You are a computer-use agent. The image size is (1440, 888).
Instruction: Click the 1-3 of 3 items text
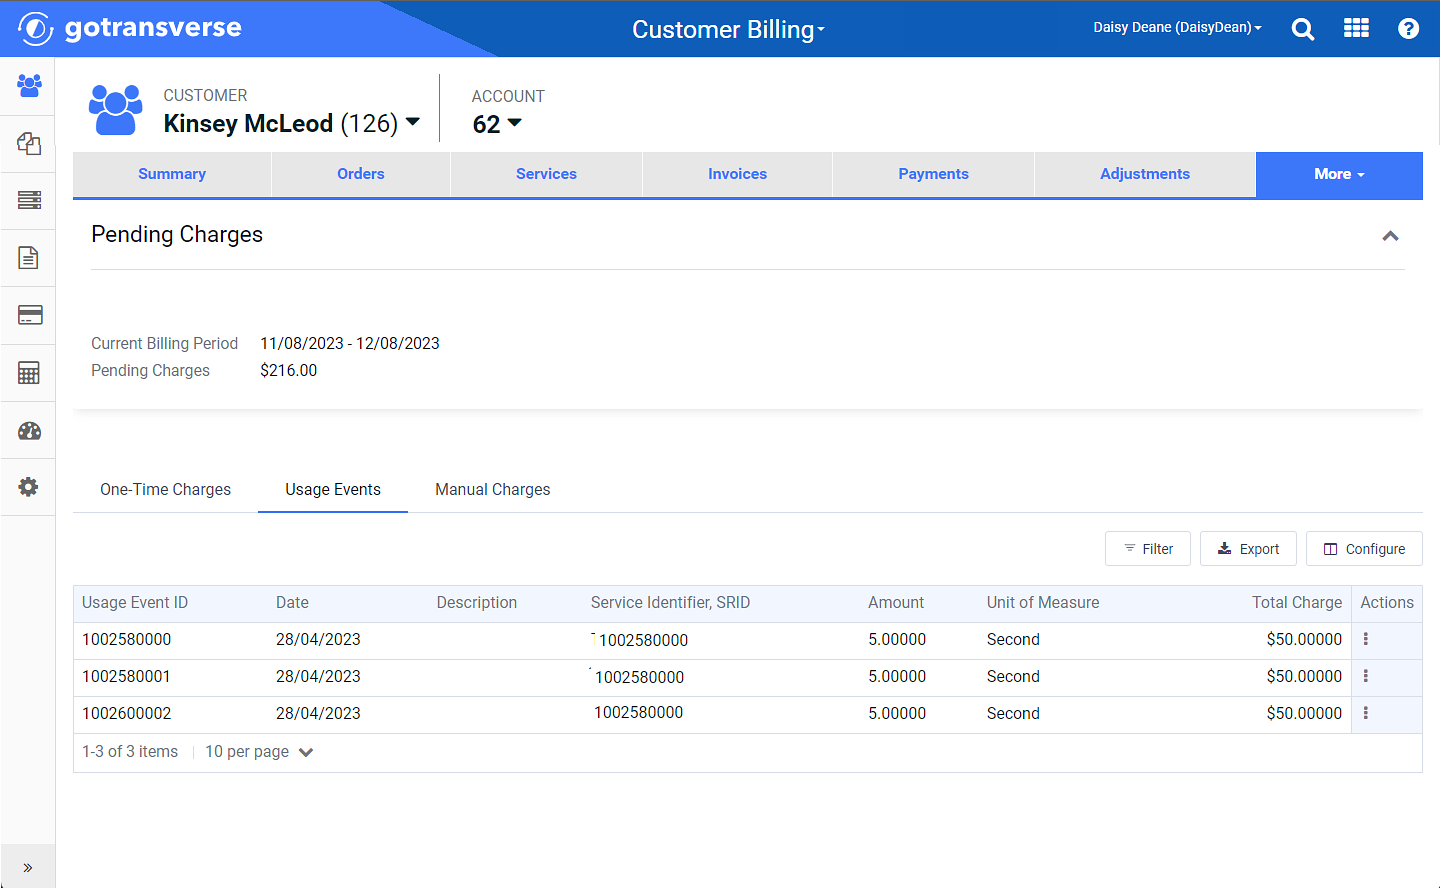[130, 751]
